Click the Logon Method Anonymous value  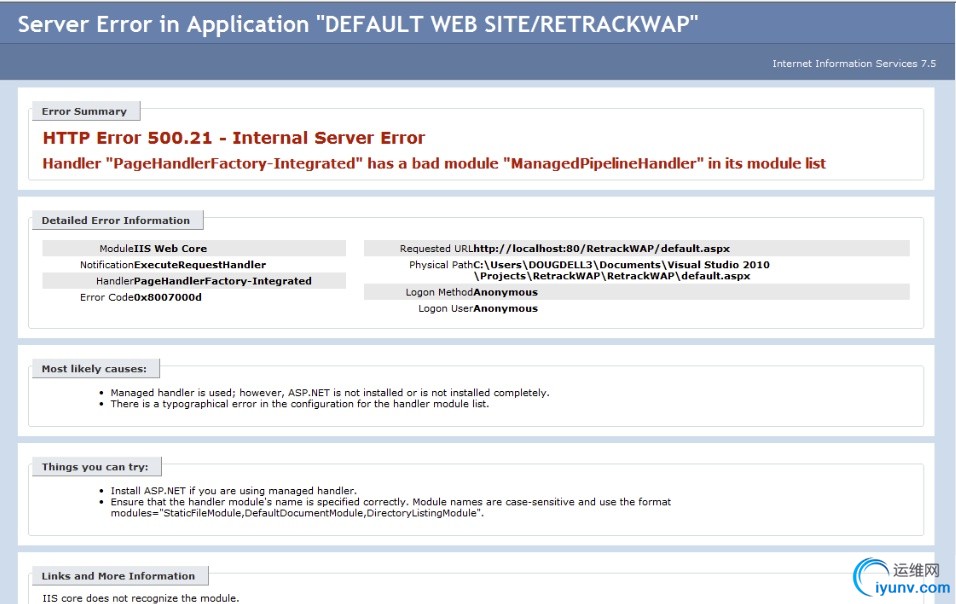coord(505,293)
